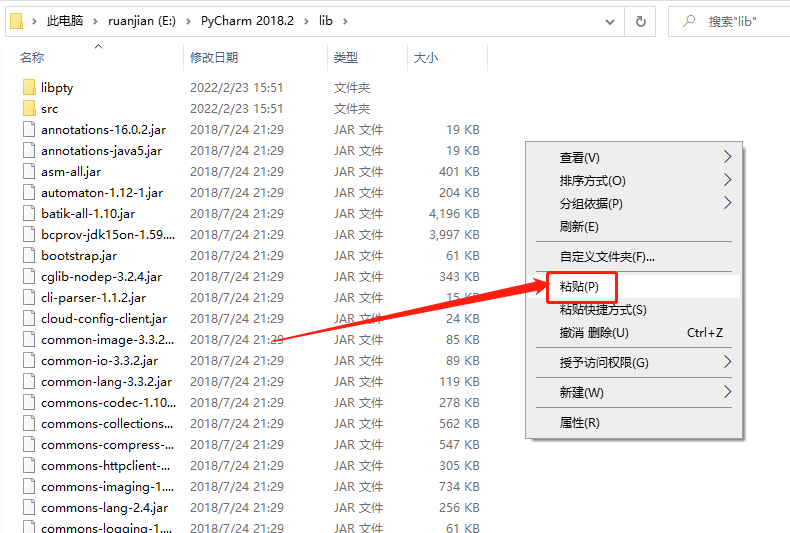Click the libpty folder name
The width and height of the screenshot is (790, 533).
tap(57, 88)
